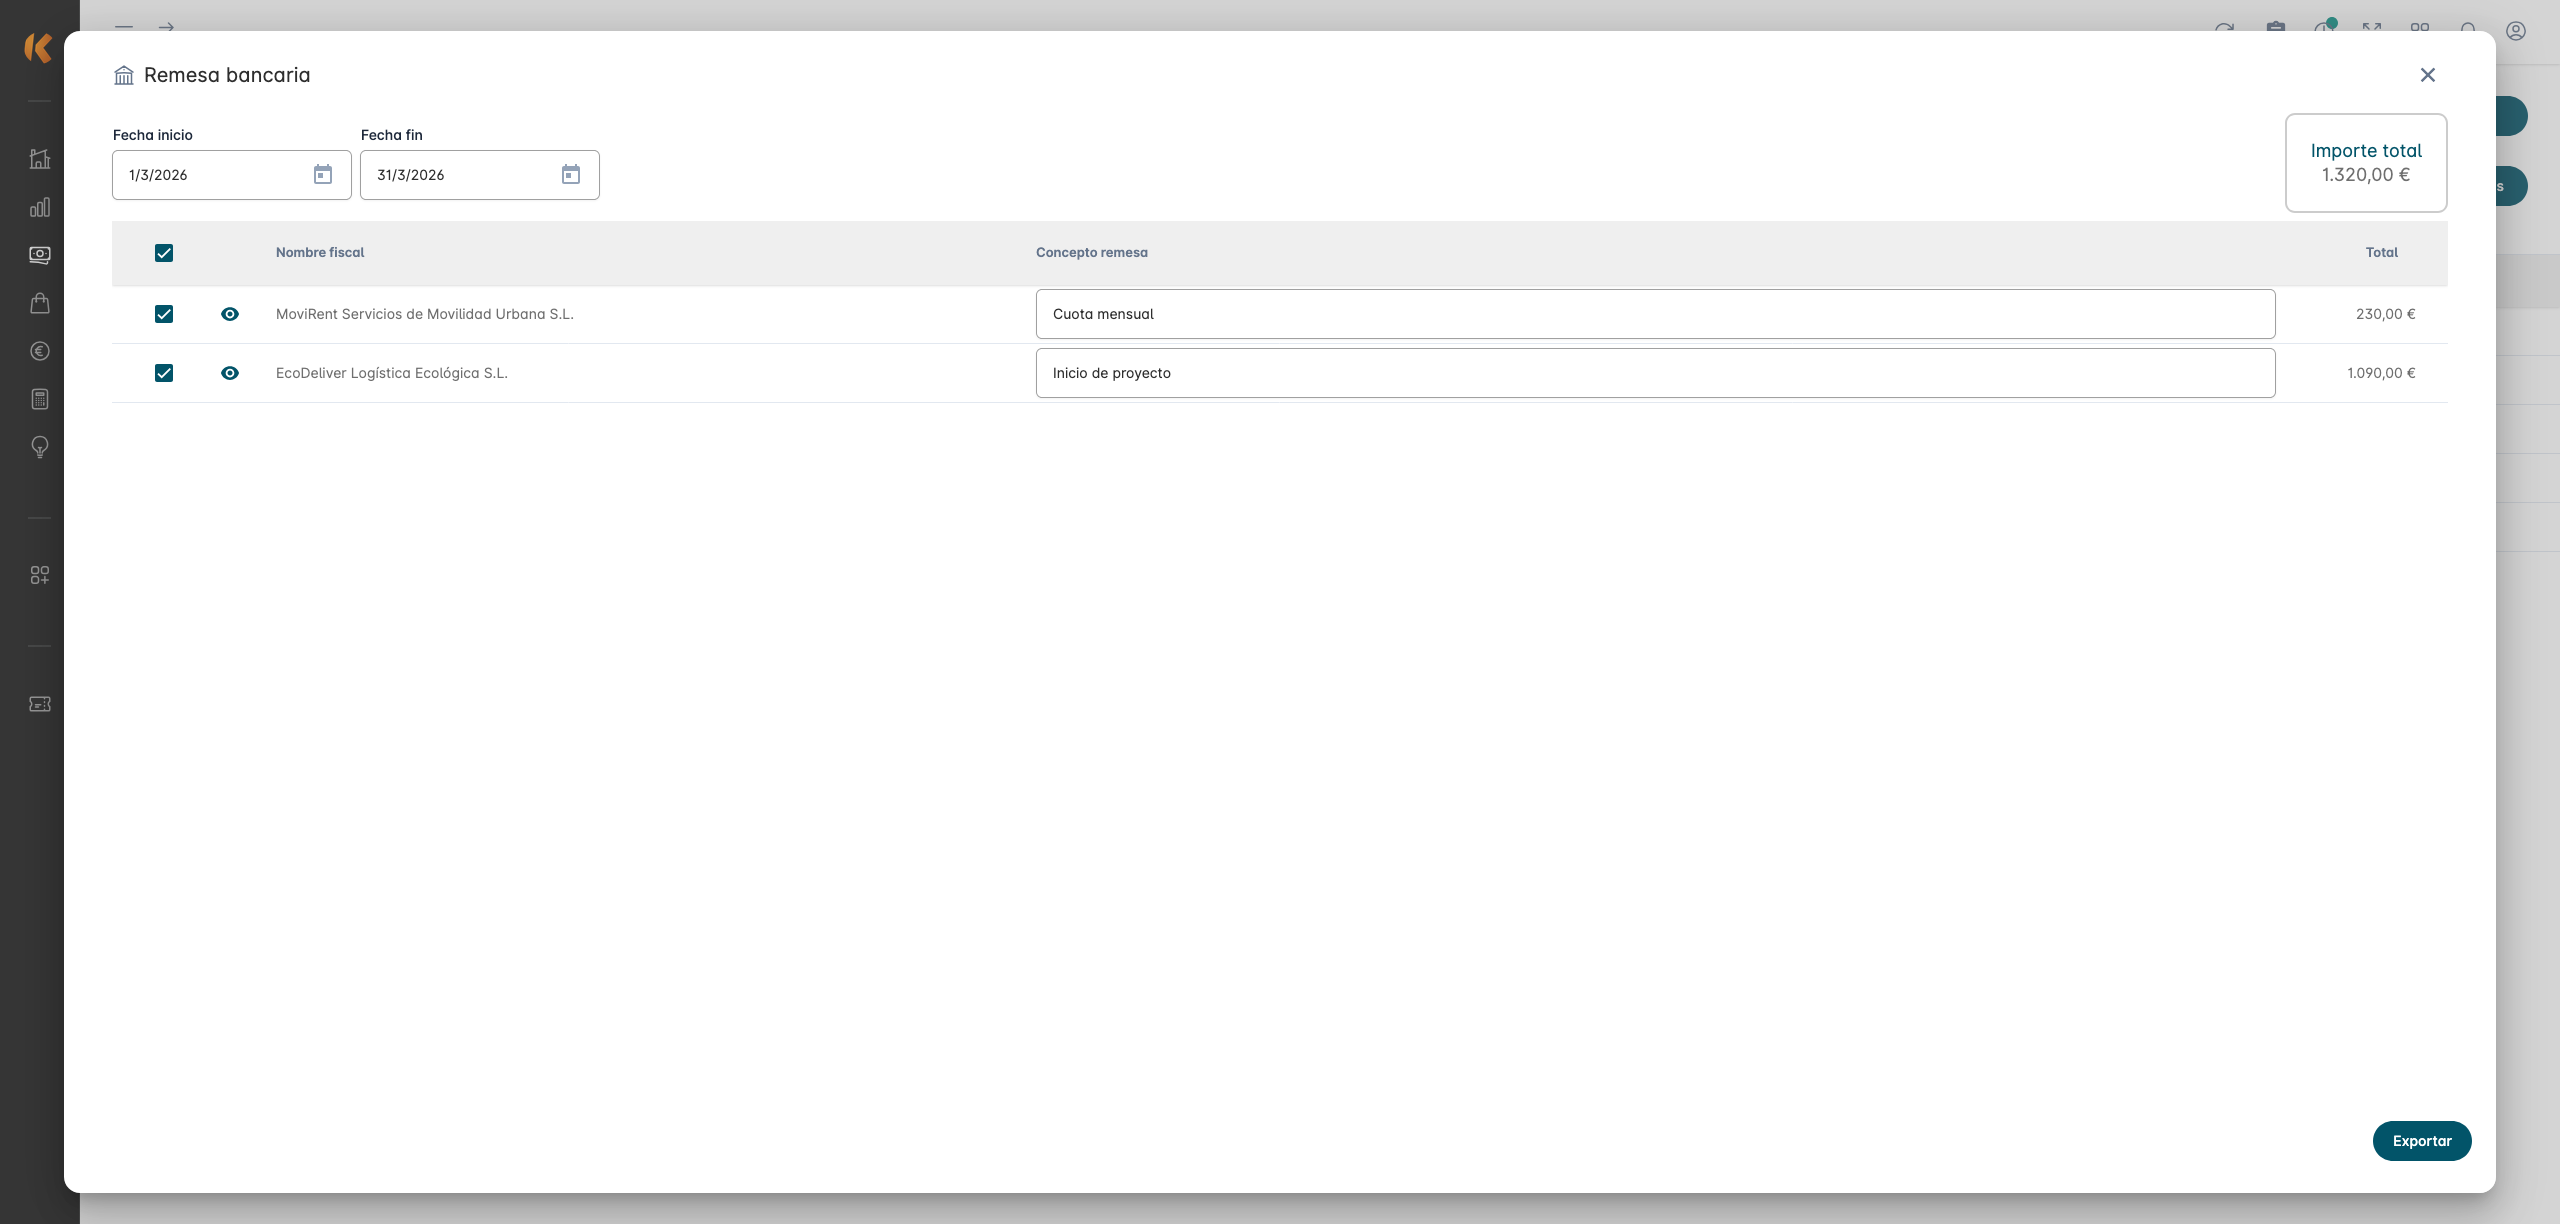Open the lightbulb sidebar icon

(x=40, y=447)
